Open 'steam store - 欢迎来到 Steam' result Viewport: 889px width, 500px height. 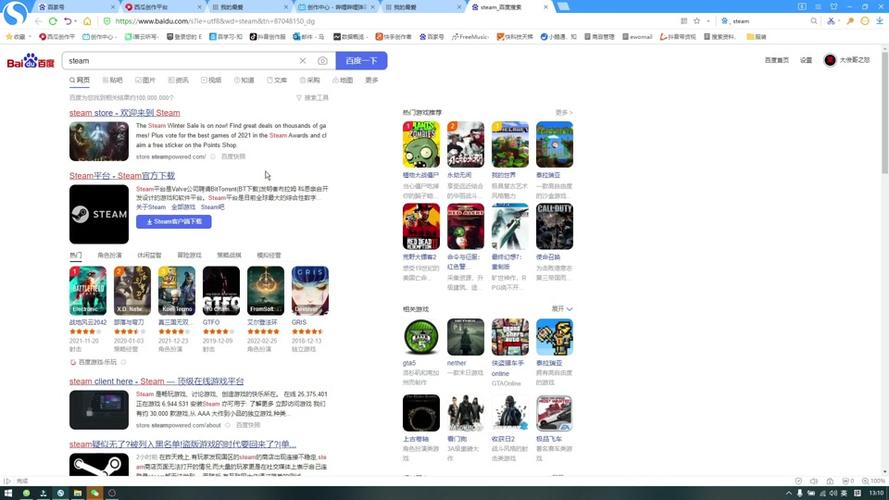(x=125, y=113)
